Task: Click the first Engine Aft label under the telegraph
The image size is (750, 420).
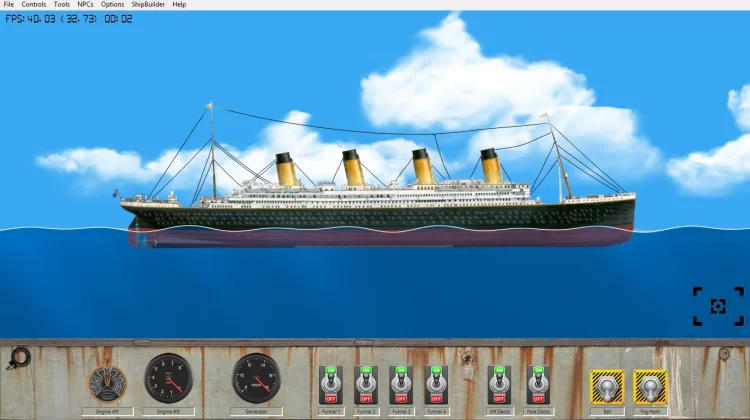Action: point(108,411)
